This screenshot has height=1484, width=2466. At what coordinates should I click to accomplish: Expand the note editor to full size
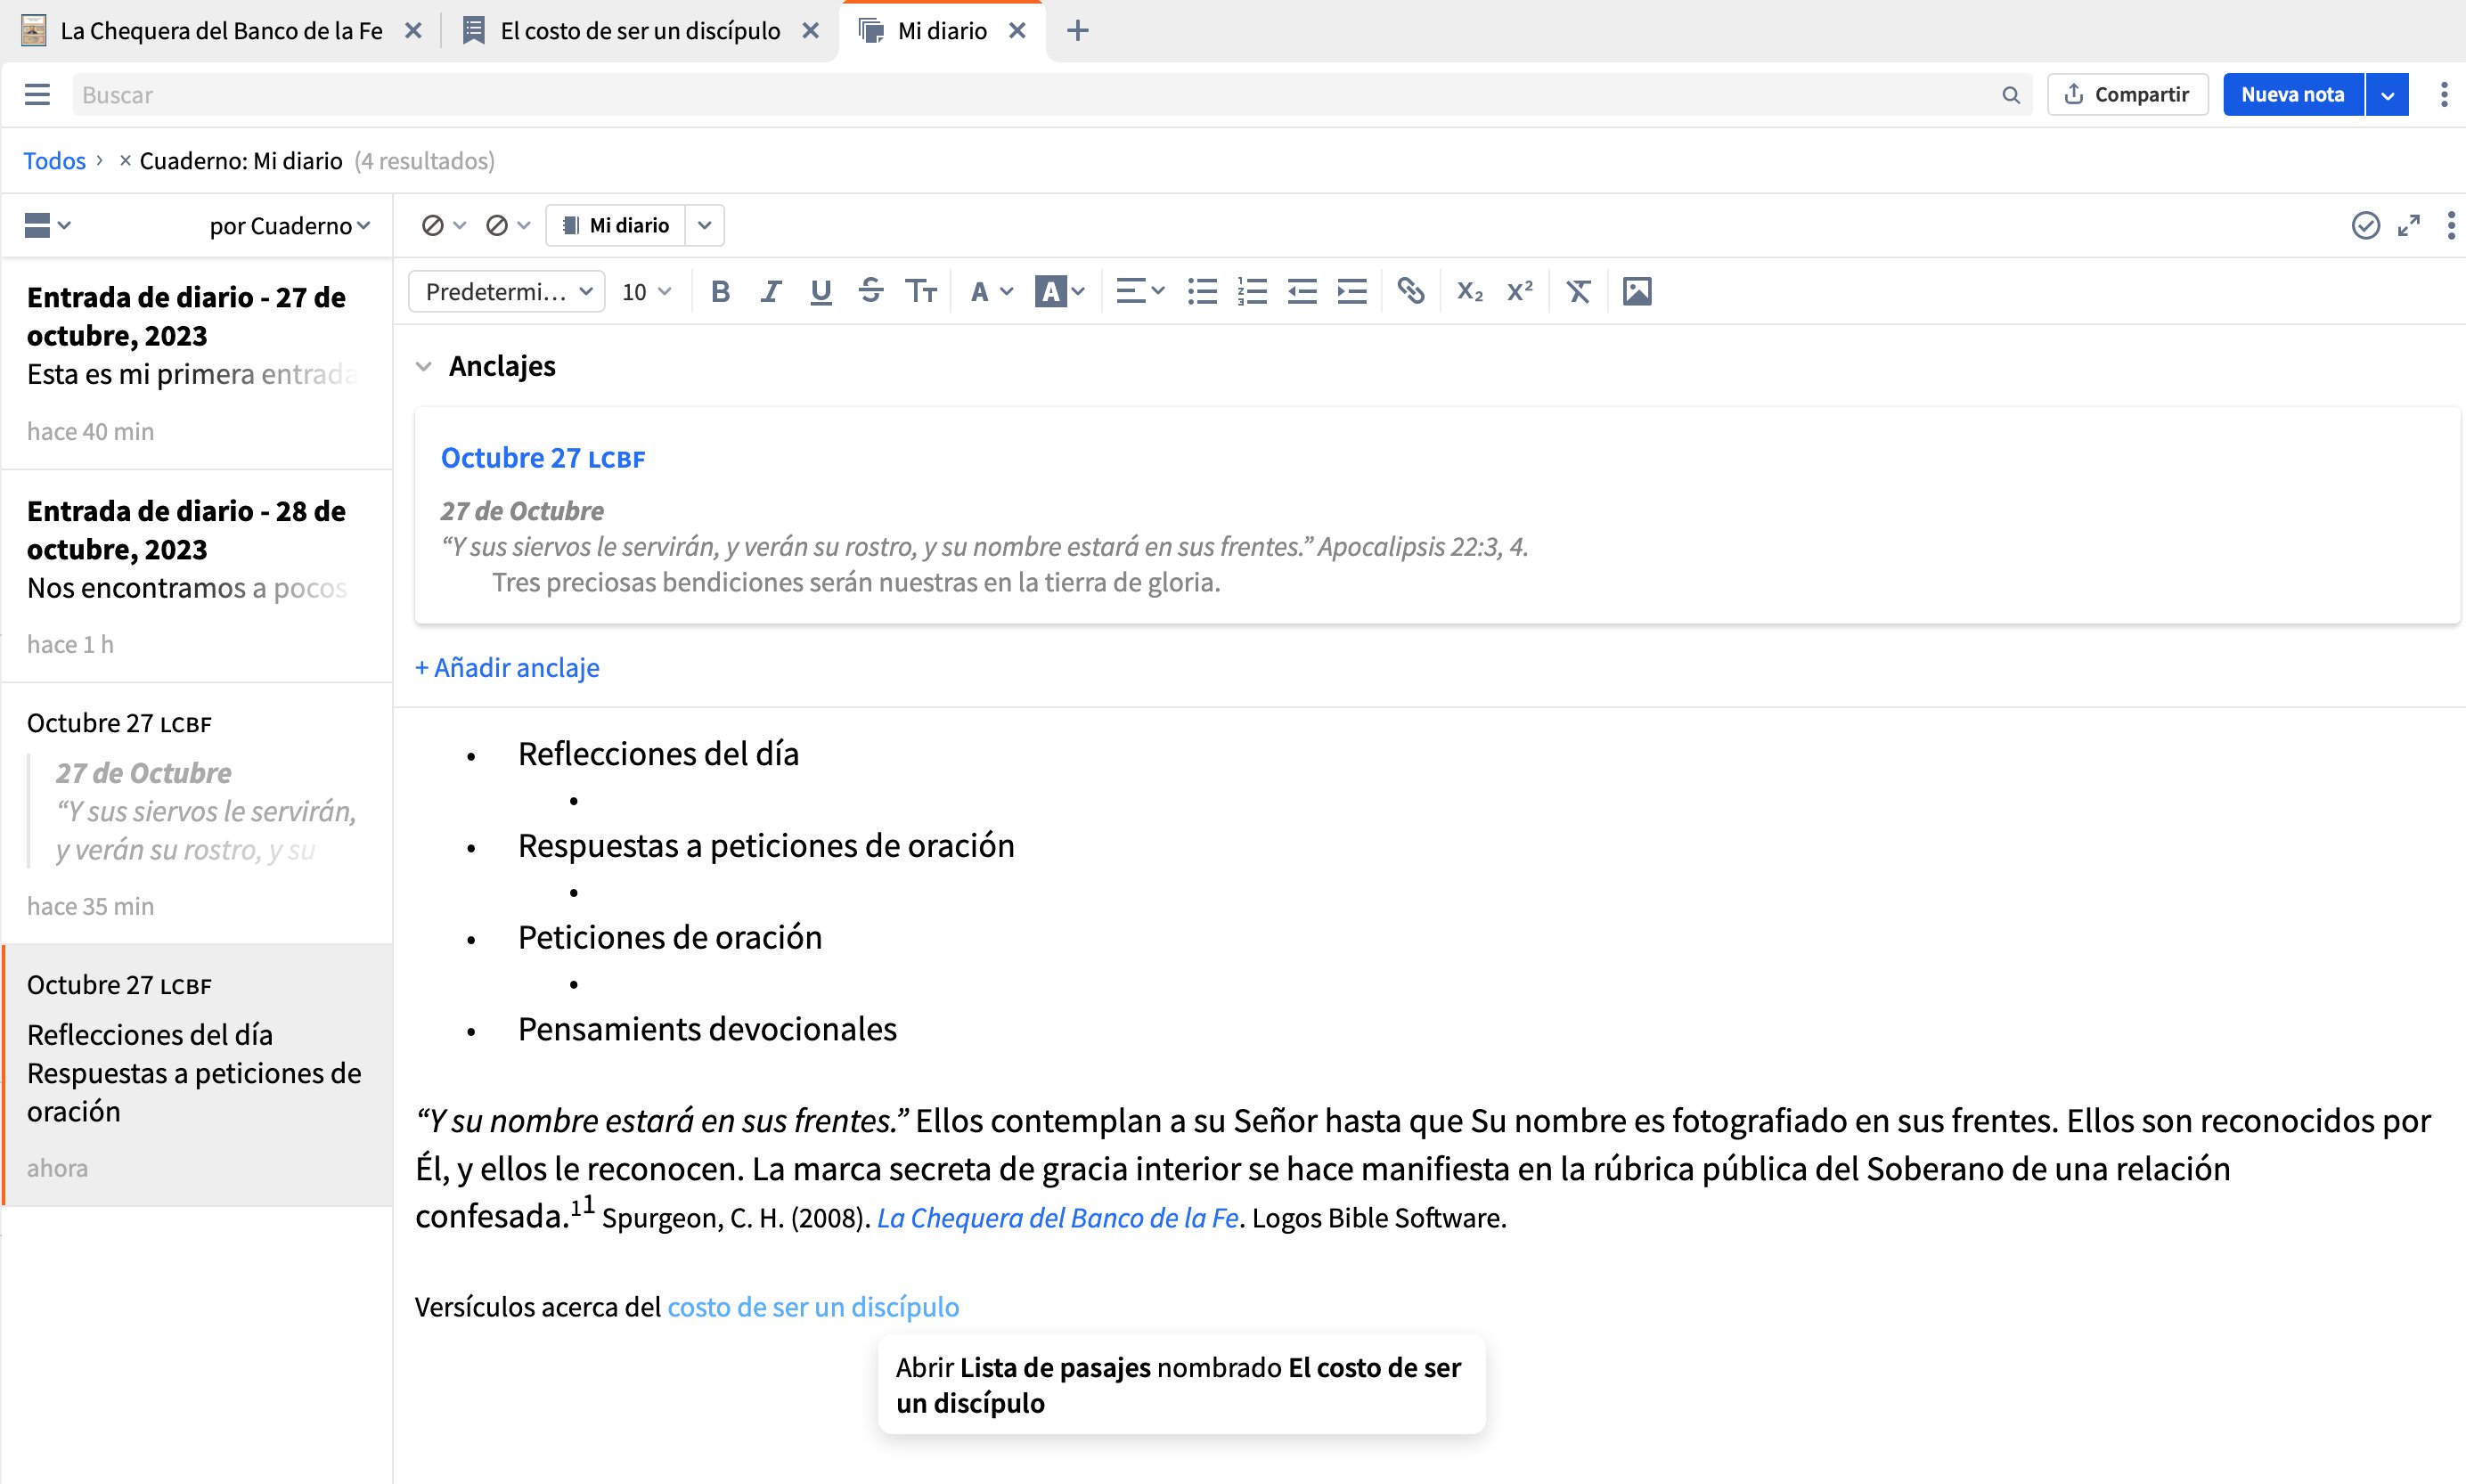point(2409,225)
